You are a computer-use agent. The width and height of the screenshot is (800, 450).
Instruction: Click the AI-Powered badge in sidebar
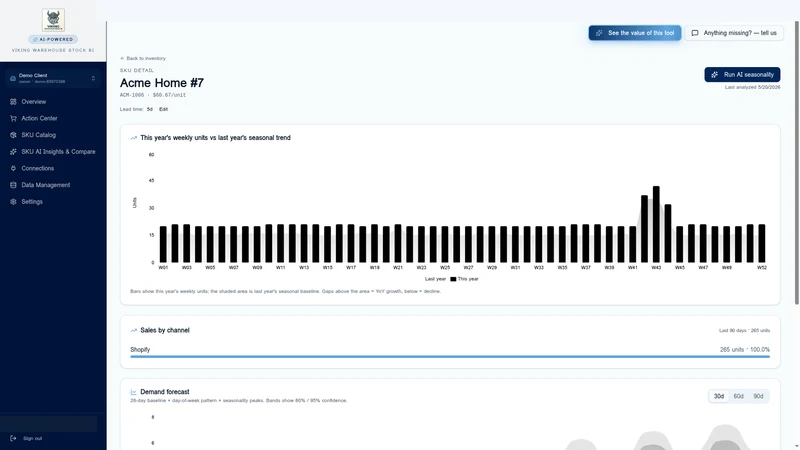pos(53,39)
